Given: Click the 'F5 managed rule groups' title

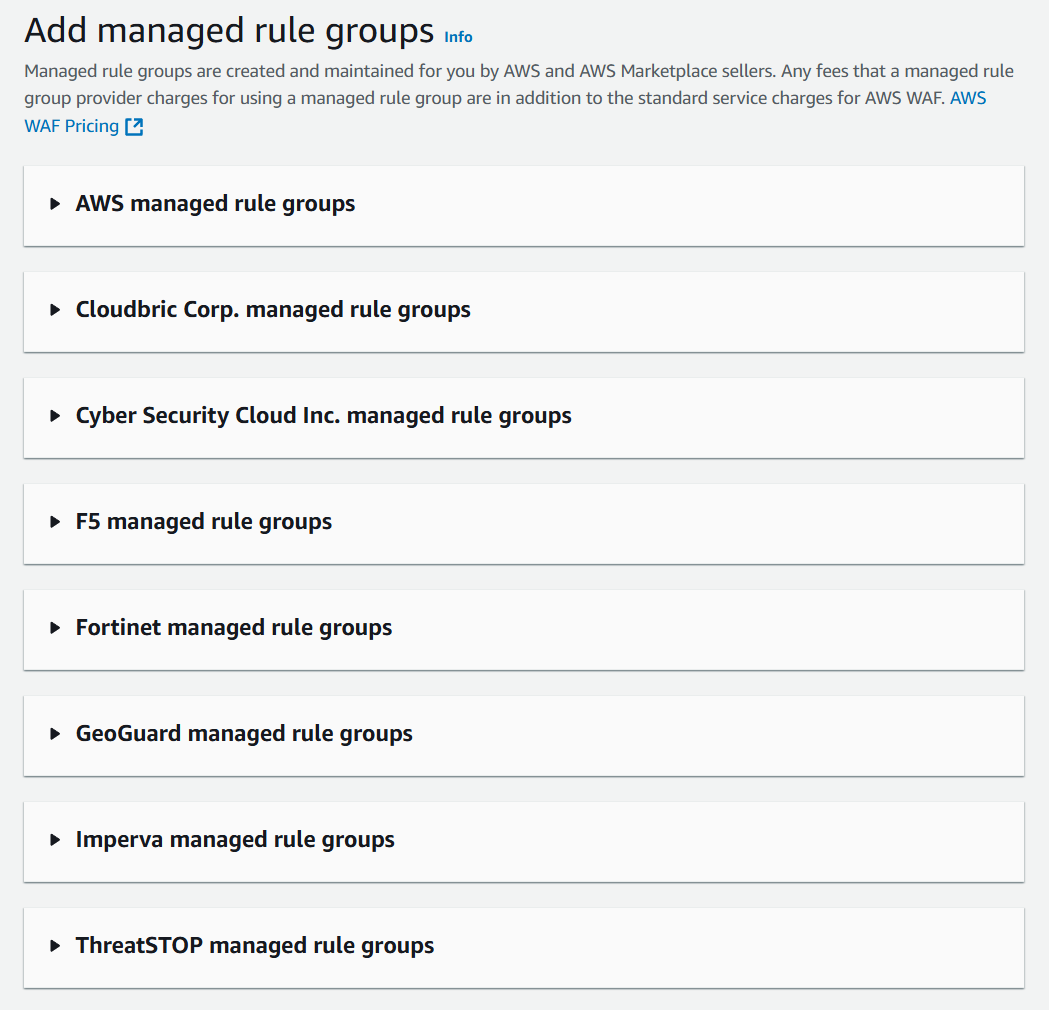Looking at the screenshot, I should coord(204,522).
